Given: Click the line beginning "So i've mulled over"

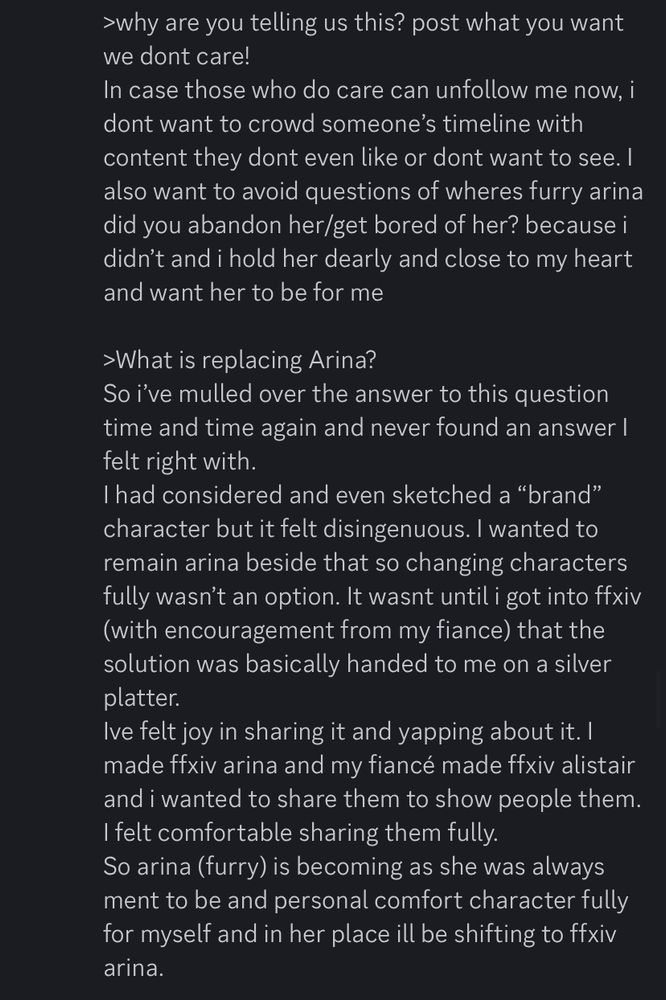Looking at the screenshot, I should pyautogui.click(x=356, y=394).
